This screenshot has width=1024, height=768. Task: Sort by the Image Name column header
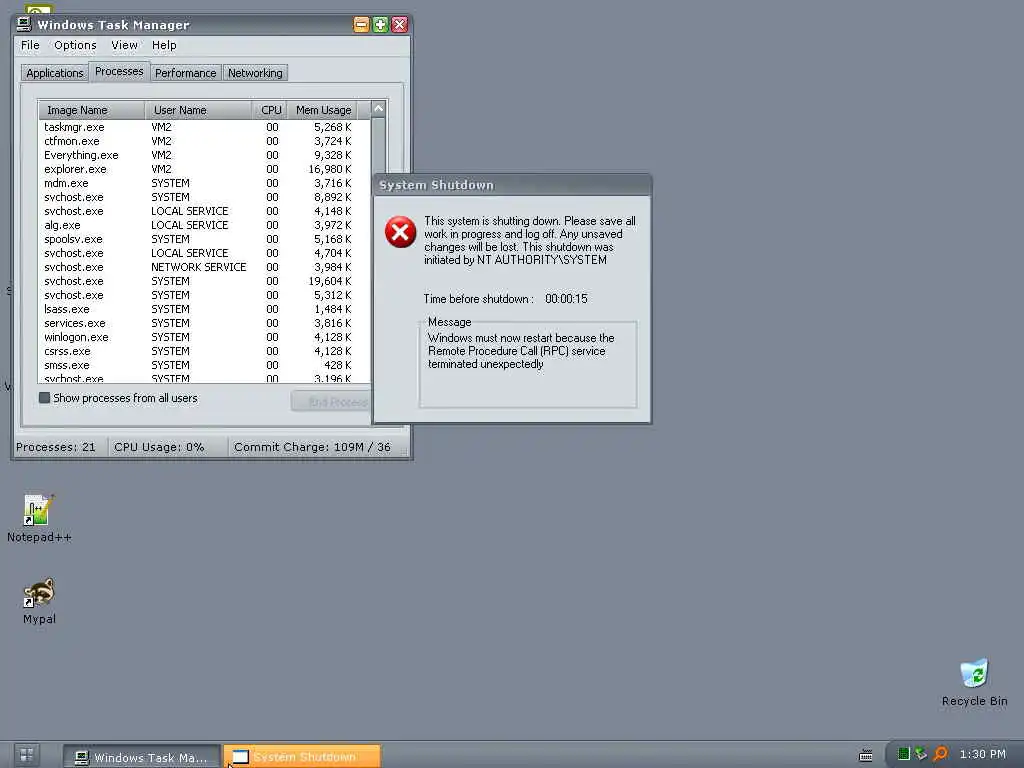coord(91,110)
